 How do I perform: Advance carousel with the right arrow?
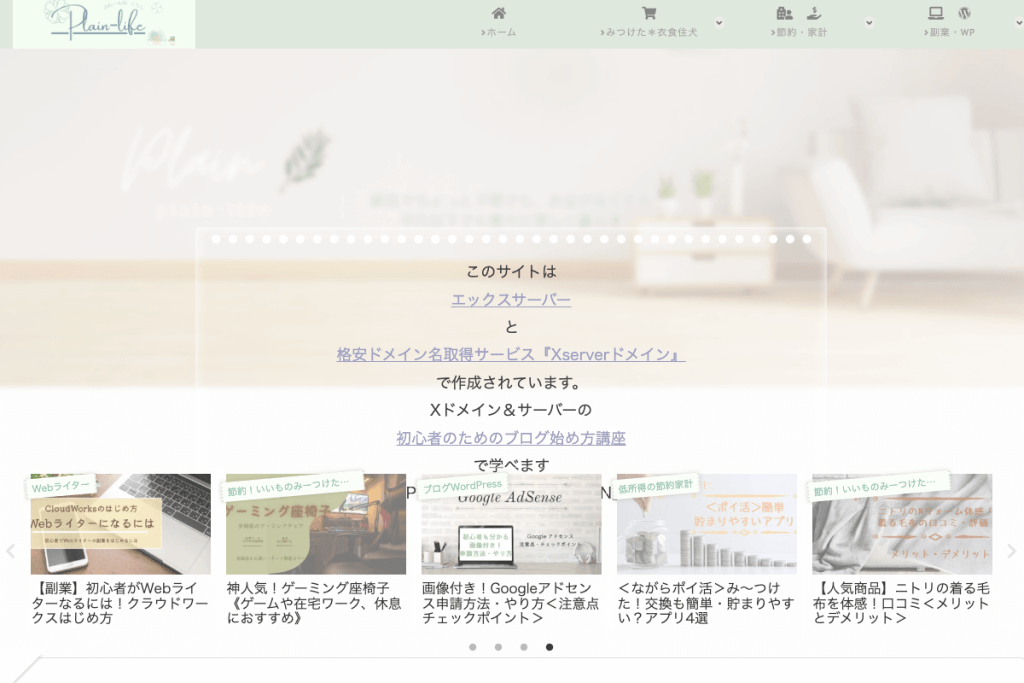(x=1013, y=548)
